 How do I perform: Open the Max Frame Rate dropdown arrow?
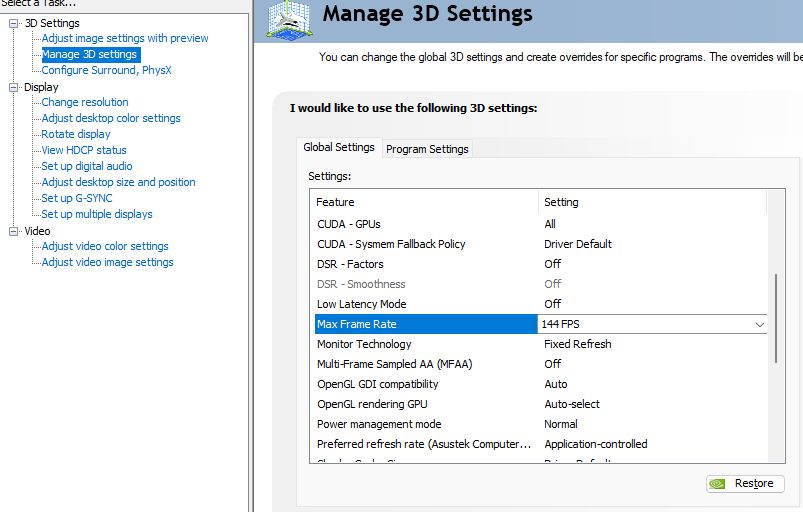click(x=759, y=325)
